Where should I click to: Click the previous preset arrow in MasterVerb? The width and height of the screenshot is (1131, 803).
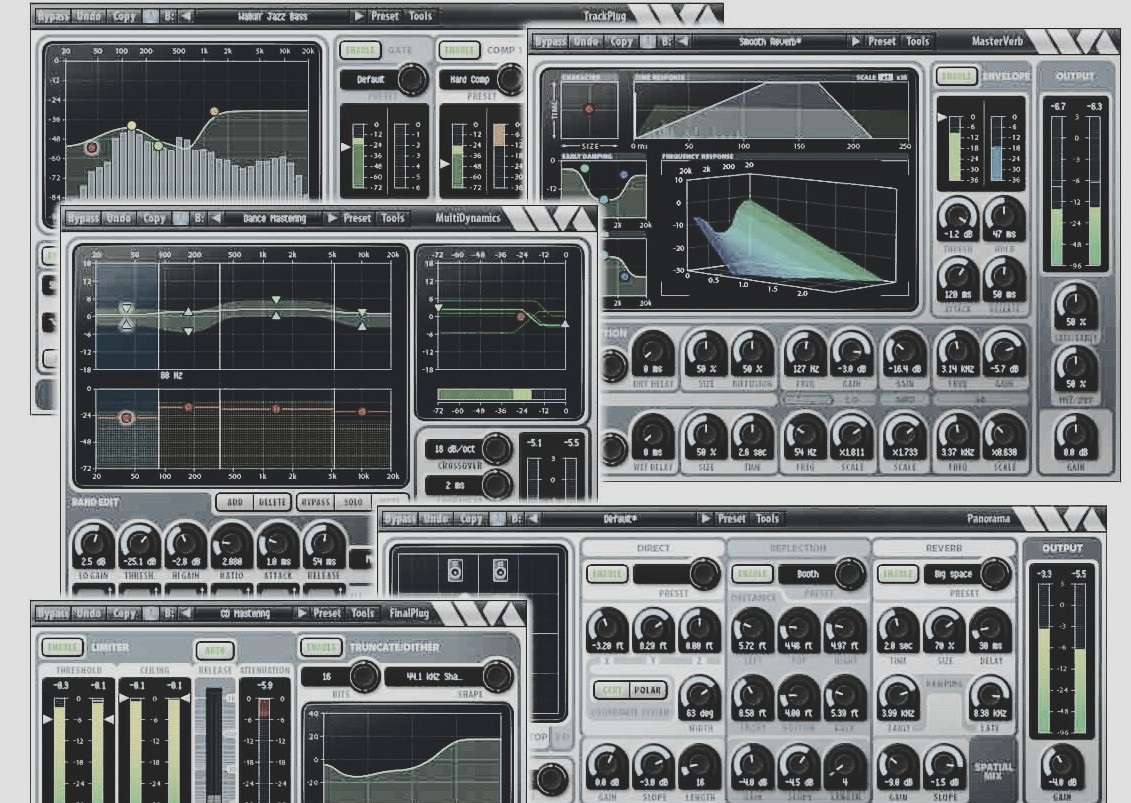click(684, 42)
